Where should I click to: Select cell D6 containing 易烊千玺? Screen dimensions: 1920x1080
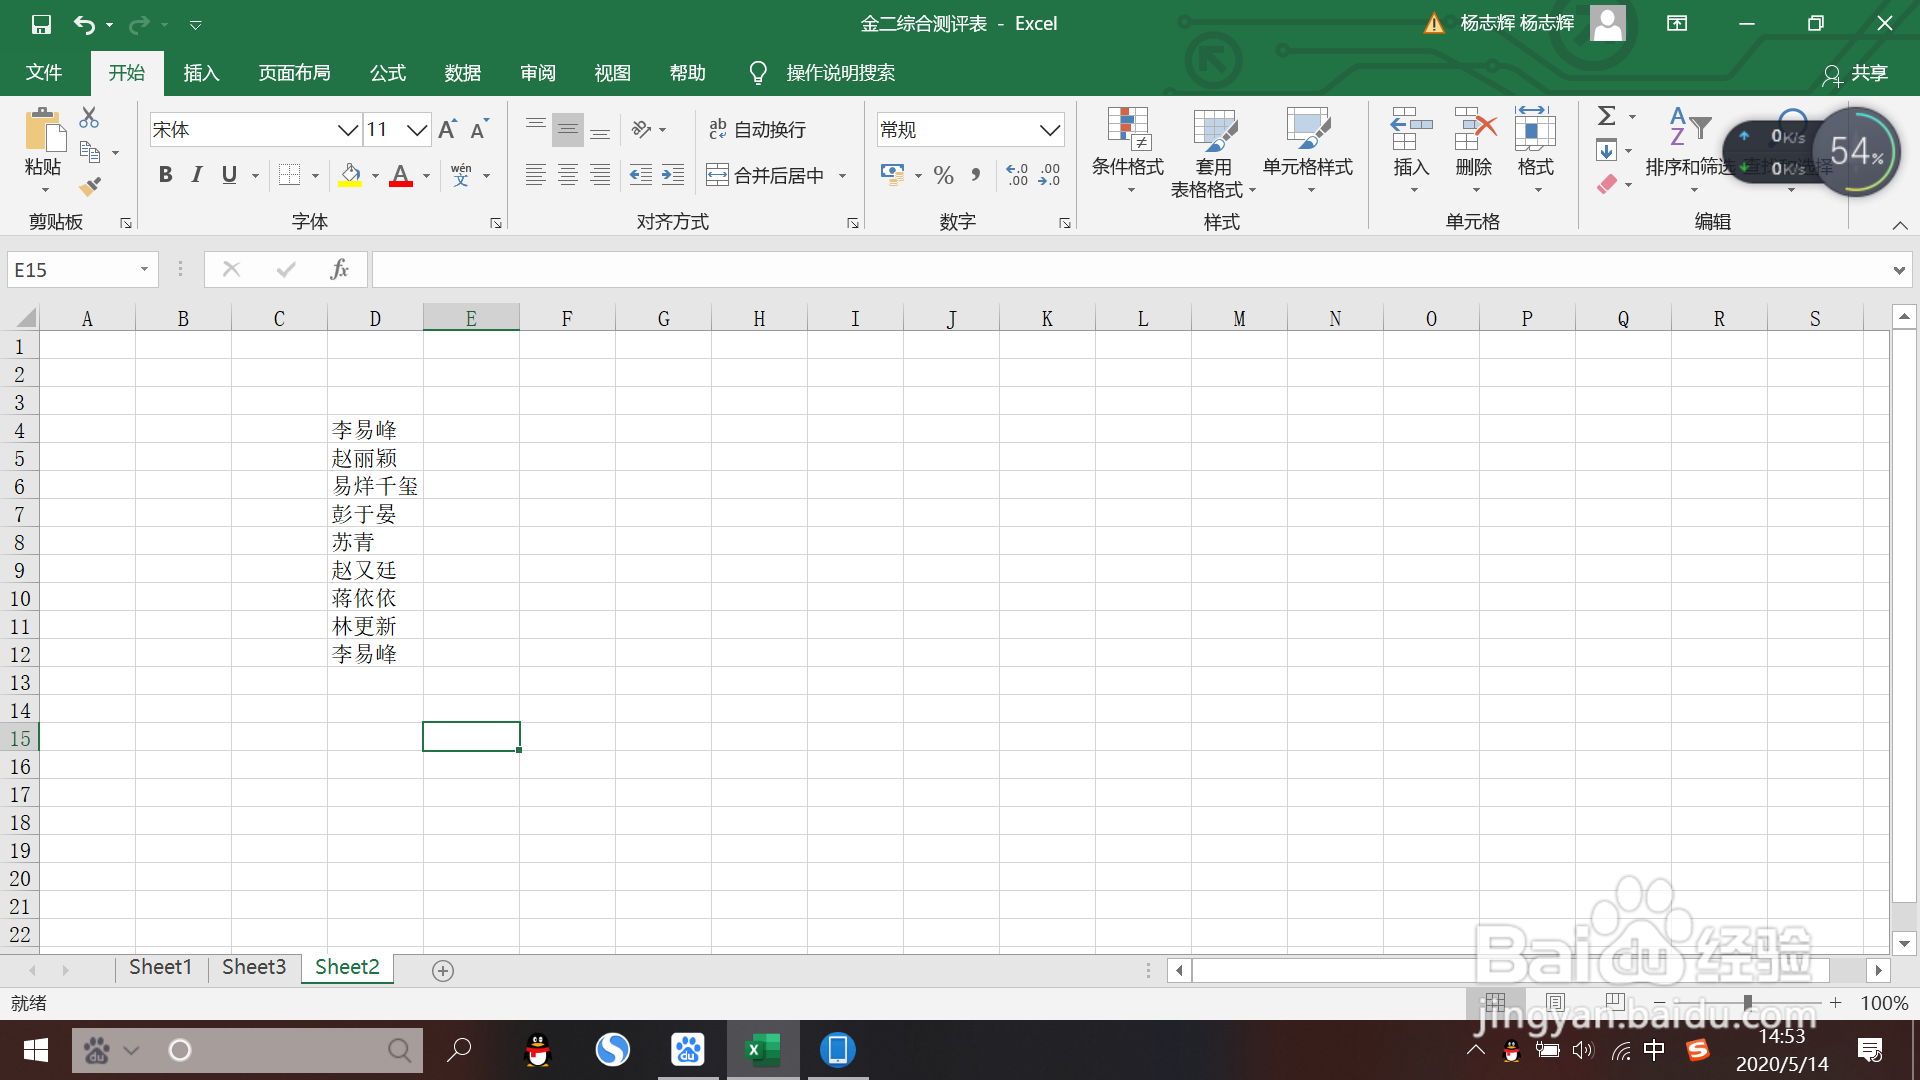(x=375, y=486)
